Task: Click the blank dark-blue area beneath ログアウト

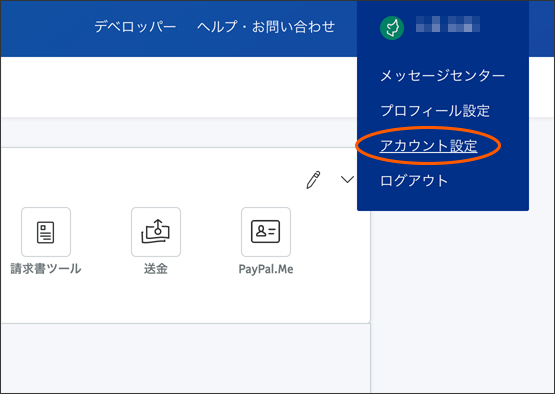Action: (442, 199)
